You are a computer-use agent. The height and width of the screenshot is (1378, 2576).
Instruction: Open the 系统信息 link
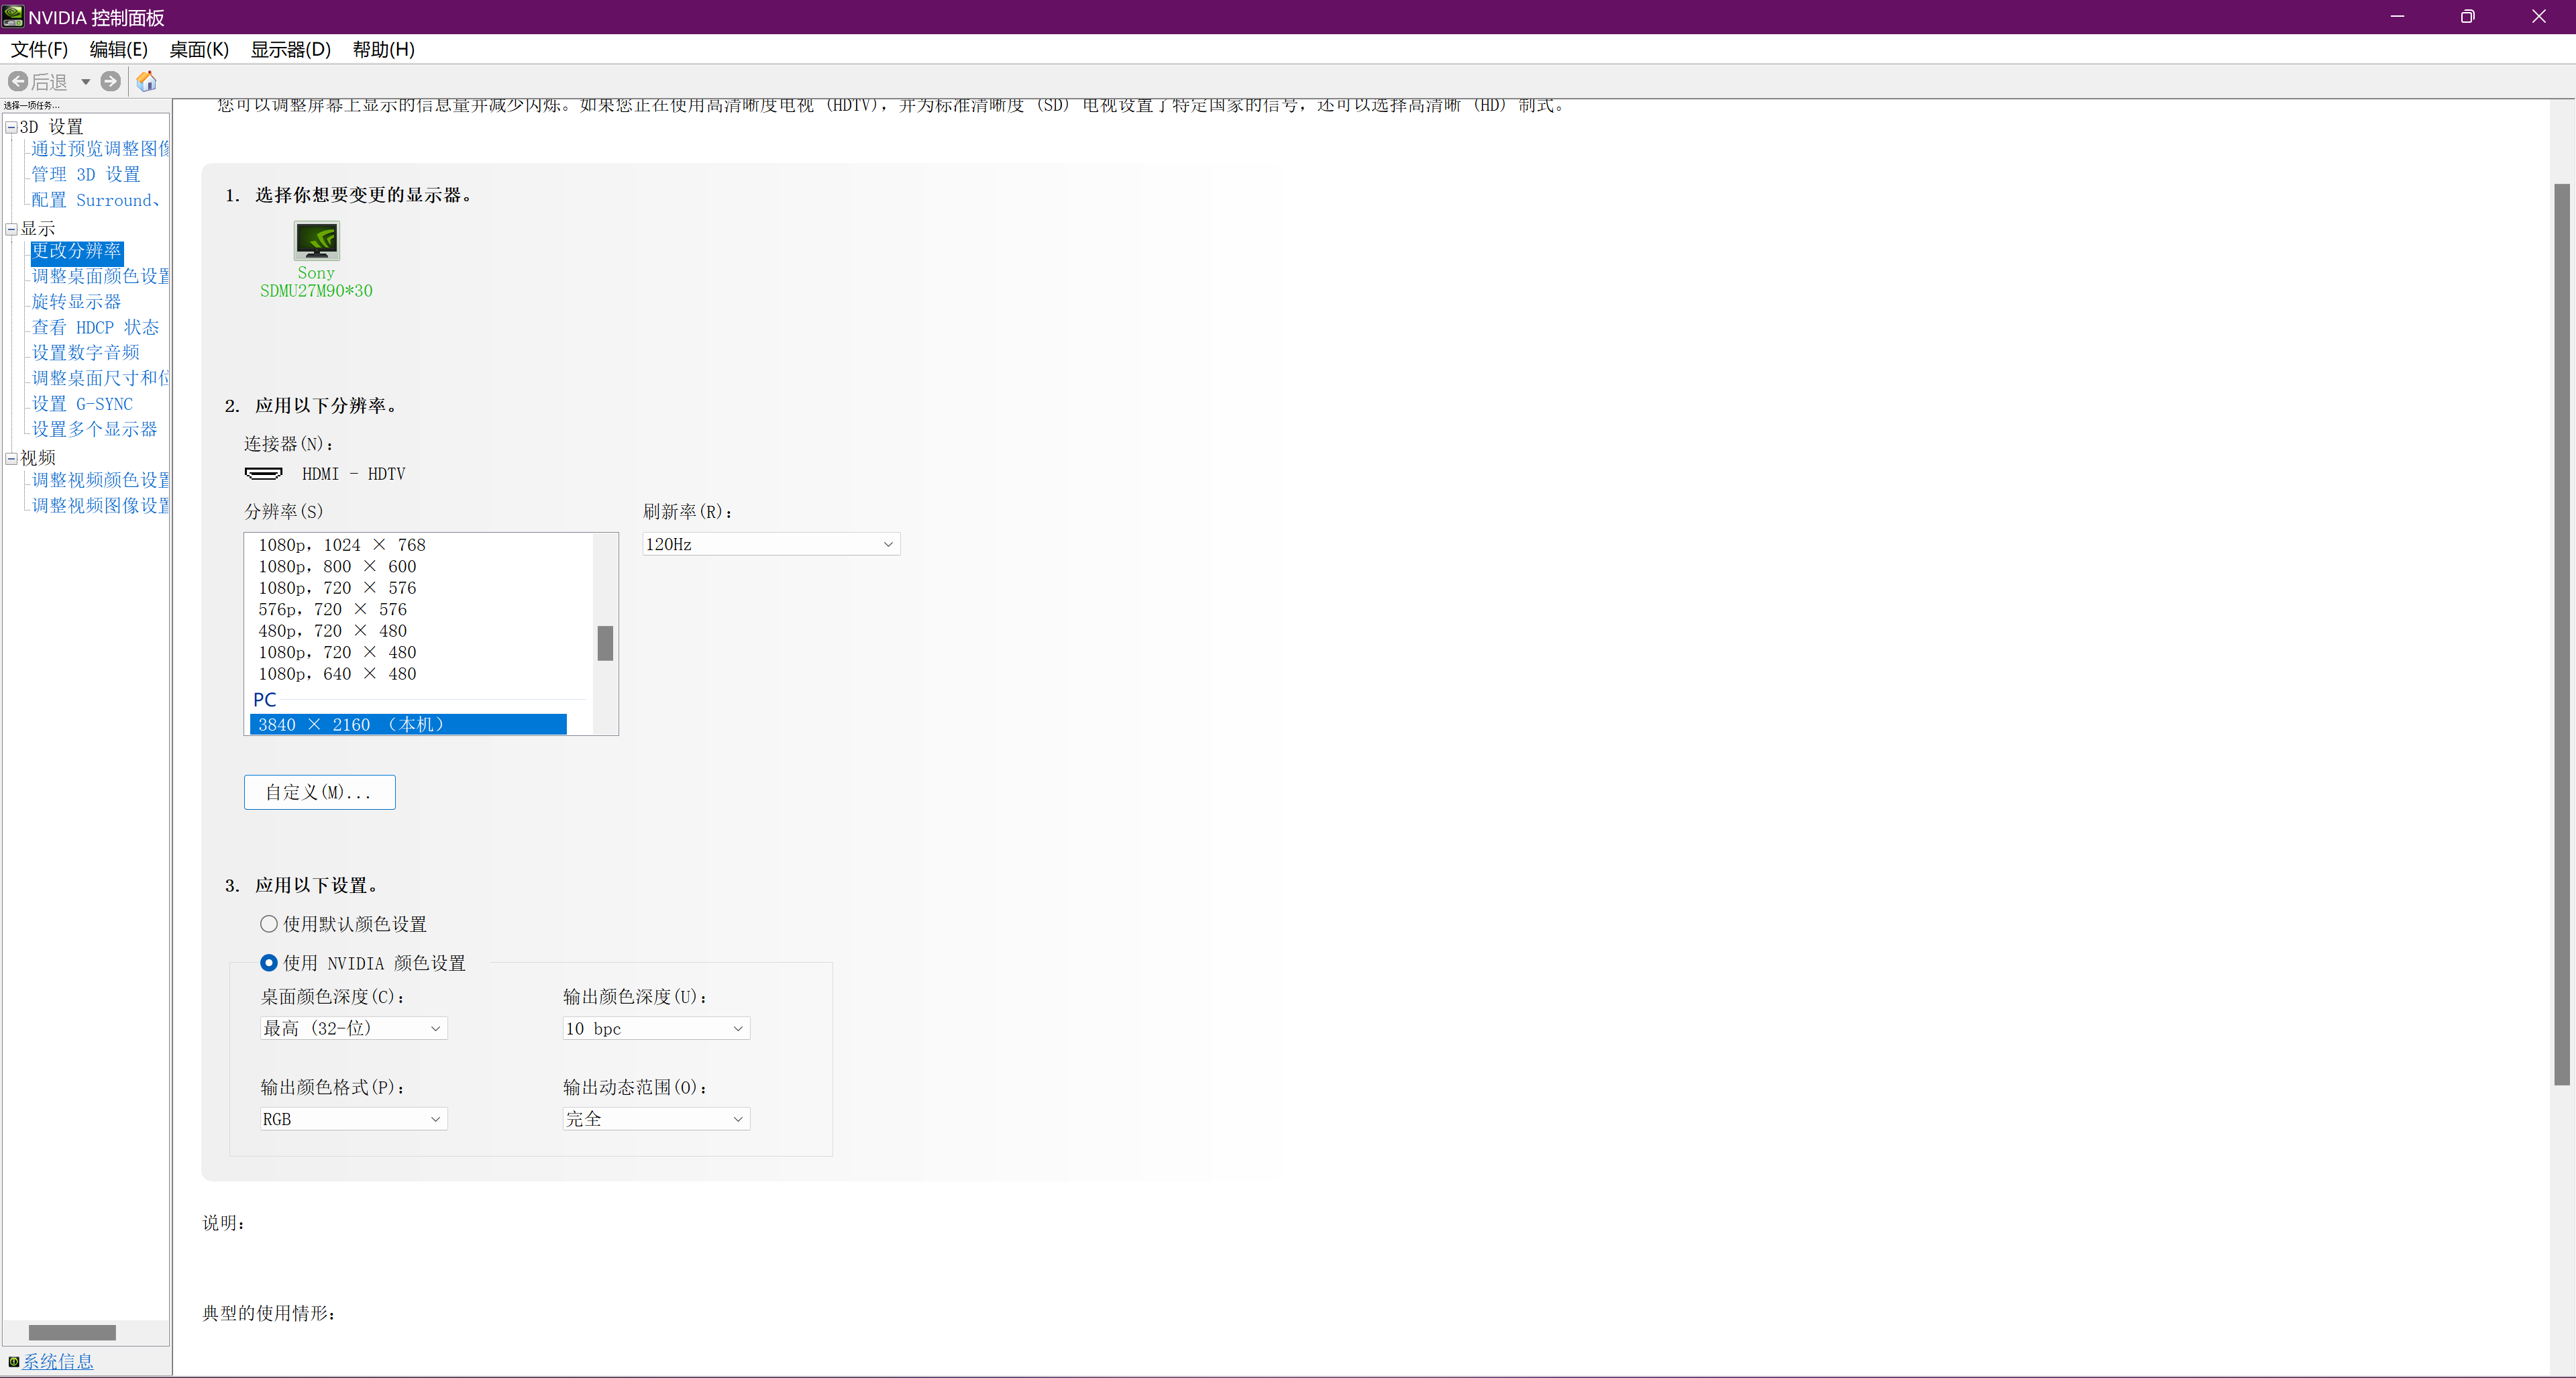(x=58, y=1361)
